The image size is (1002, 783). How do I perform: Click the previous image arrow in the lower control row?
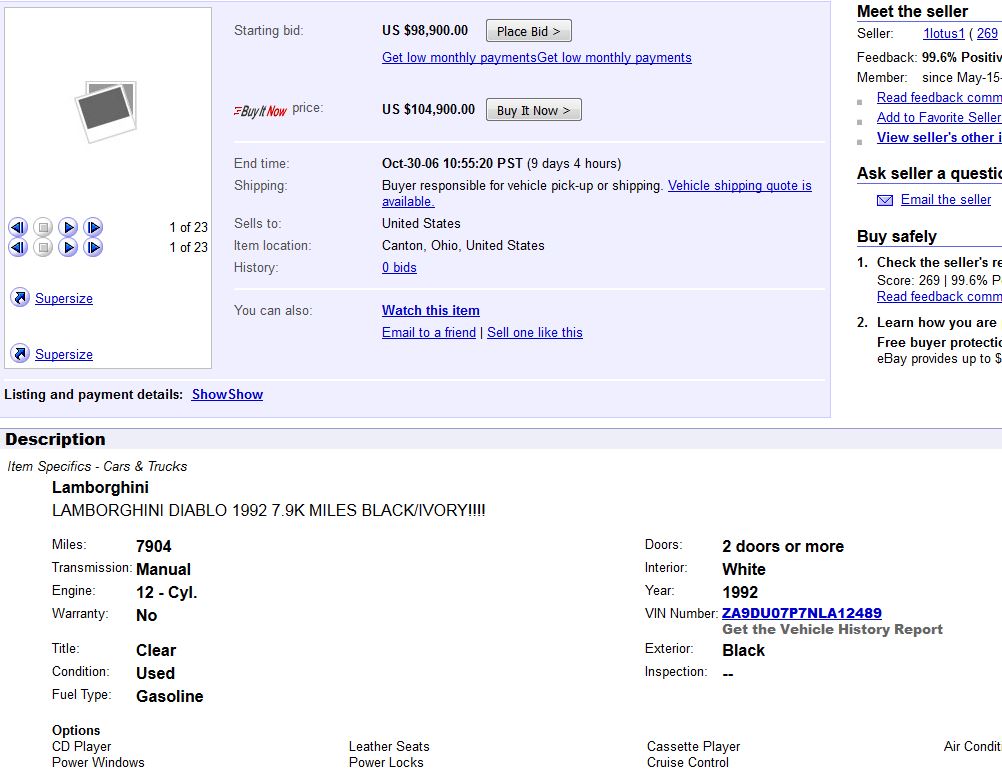18,247
